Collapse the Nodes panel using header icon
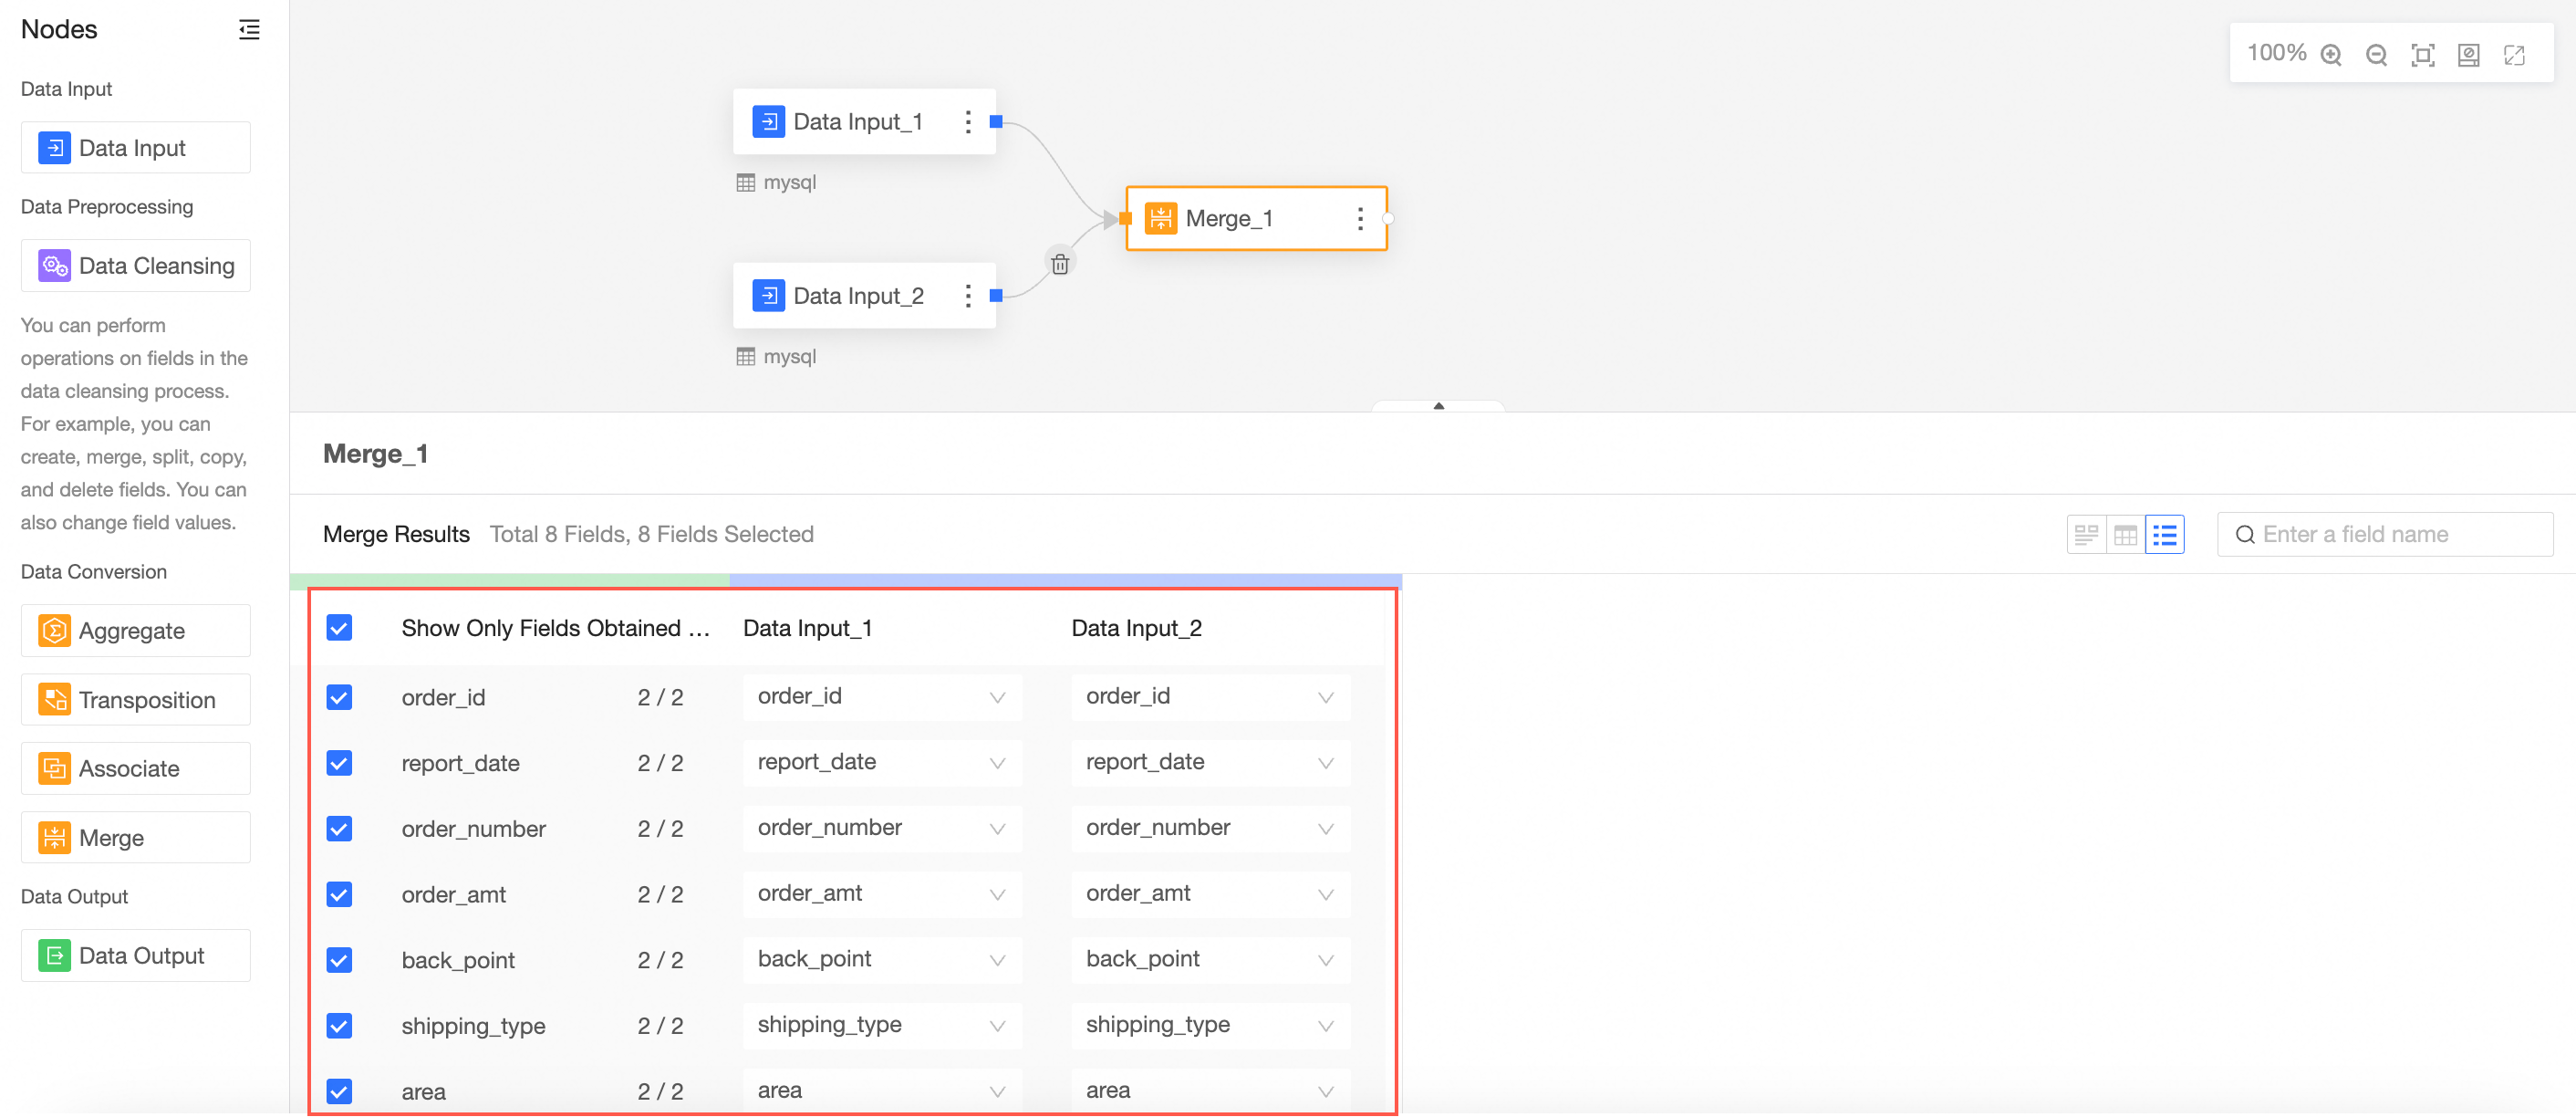Viewport: 2576px width, 1117px height. click(249, 30)
